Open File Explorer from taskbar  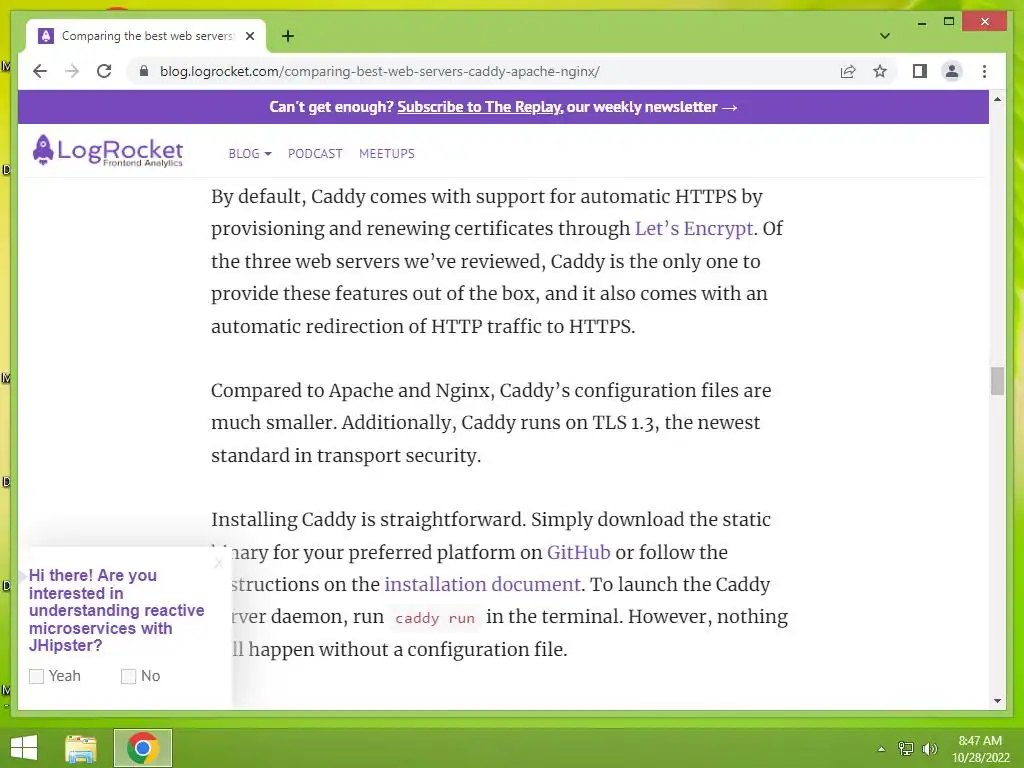[x=81, y=748]
